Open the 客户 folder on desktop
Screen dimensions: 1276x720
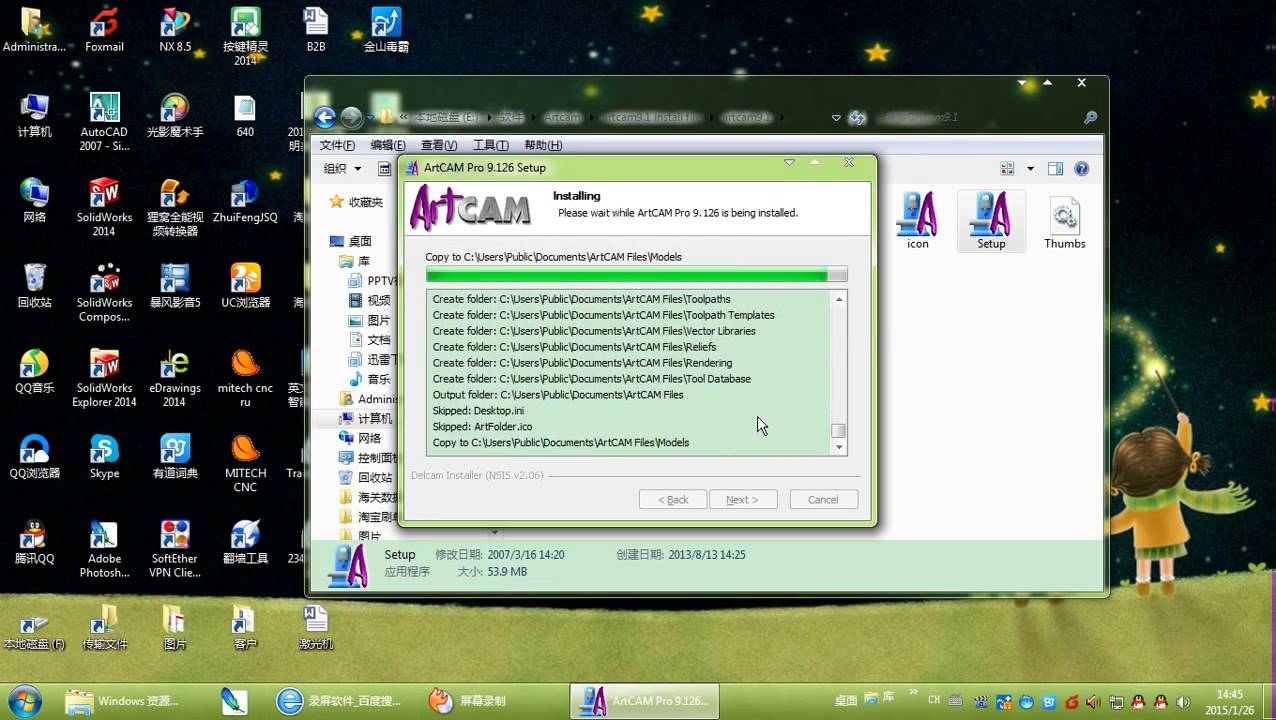click(245, 628)
